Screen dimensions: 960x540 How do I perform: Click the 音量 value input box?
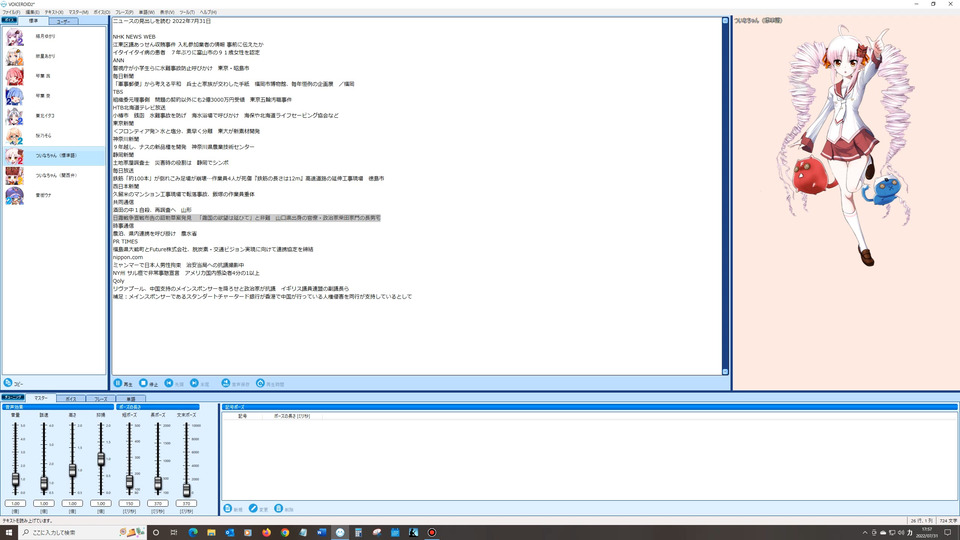[x=15, y=503]
